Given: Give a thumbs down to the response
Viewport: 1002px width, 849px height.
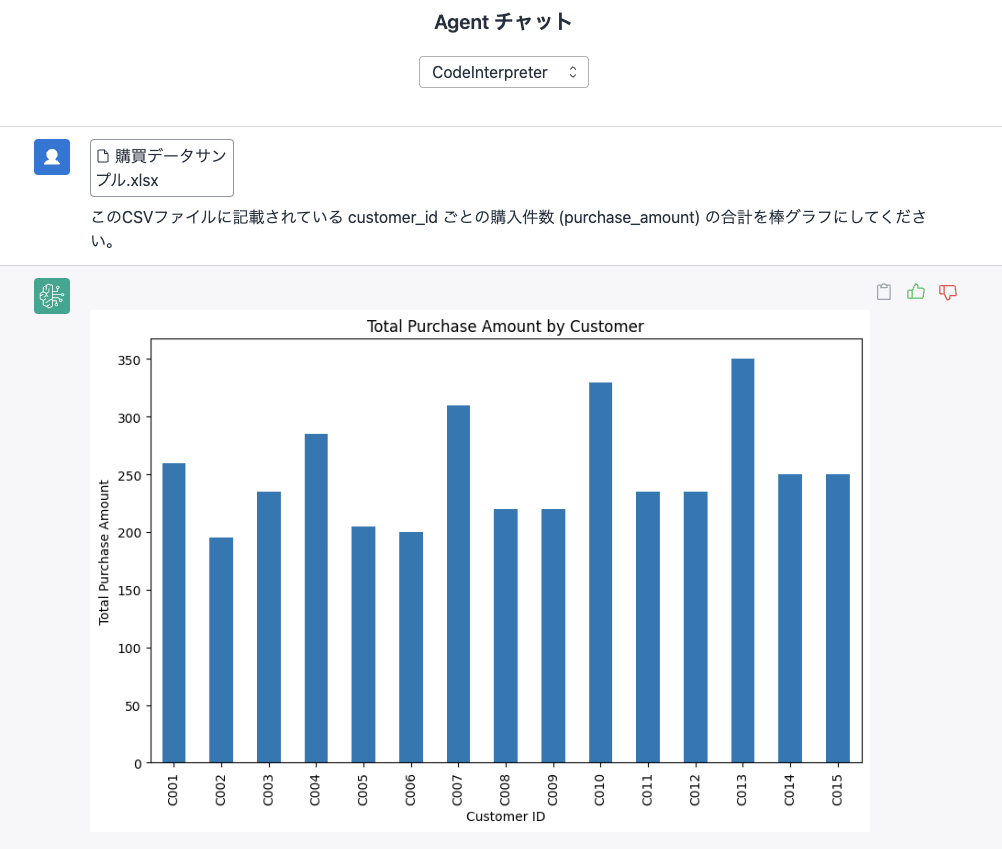Looking at the screenshot, I should (948, 292).
